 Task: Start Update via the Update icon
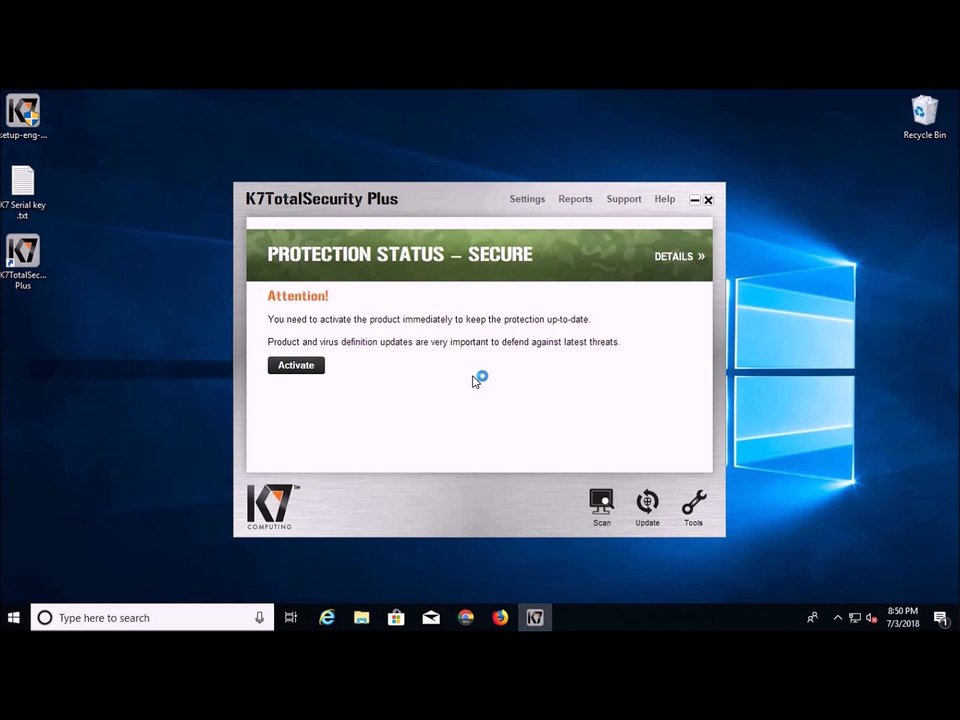click(x=647, y=508)
